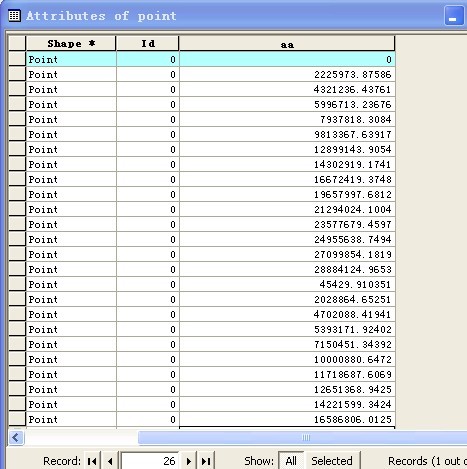Click the Shape column header
Viewport: 467px width, 469px height.
tap(71, 44)
